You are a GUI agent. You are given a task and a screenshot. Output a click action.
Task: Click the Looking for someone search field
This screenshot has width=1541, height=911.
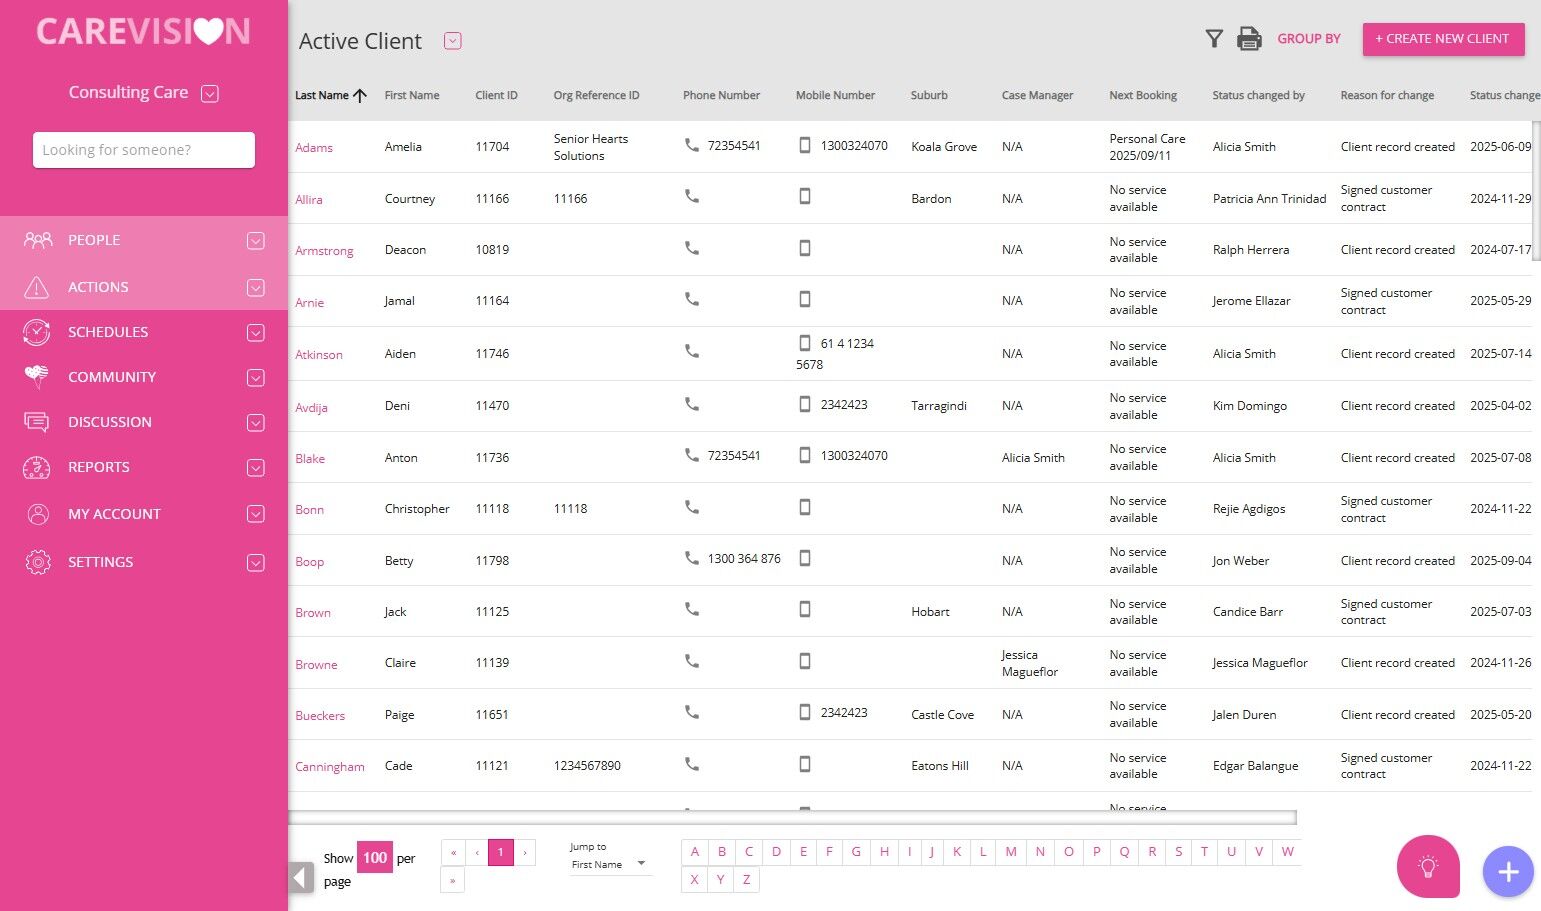(x=144, y=150)
